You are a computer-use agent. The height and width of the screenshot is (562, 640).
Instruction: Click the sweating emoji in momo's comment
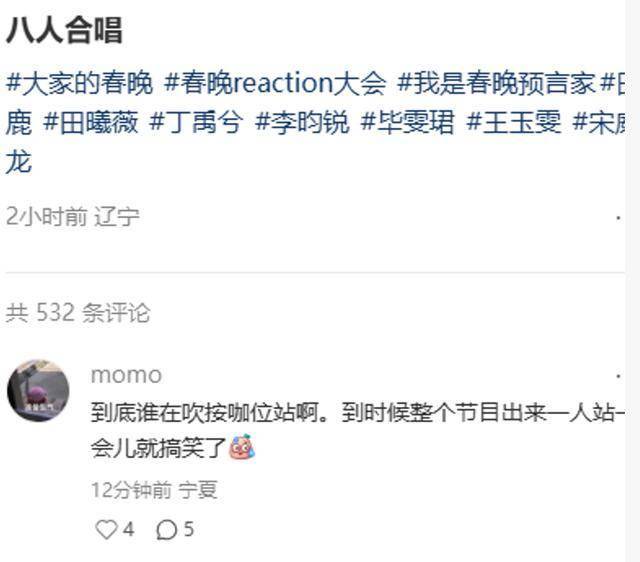(242, 447)
